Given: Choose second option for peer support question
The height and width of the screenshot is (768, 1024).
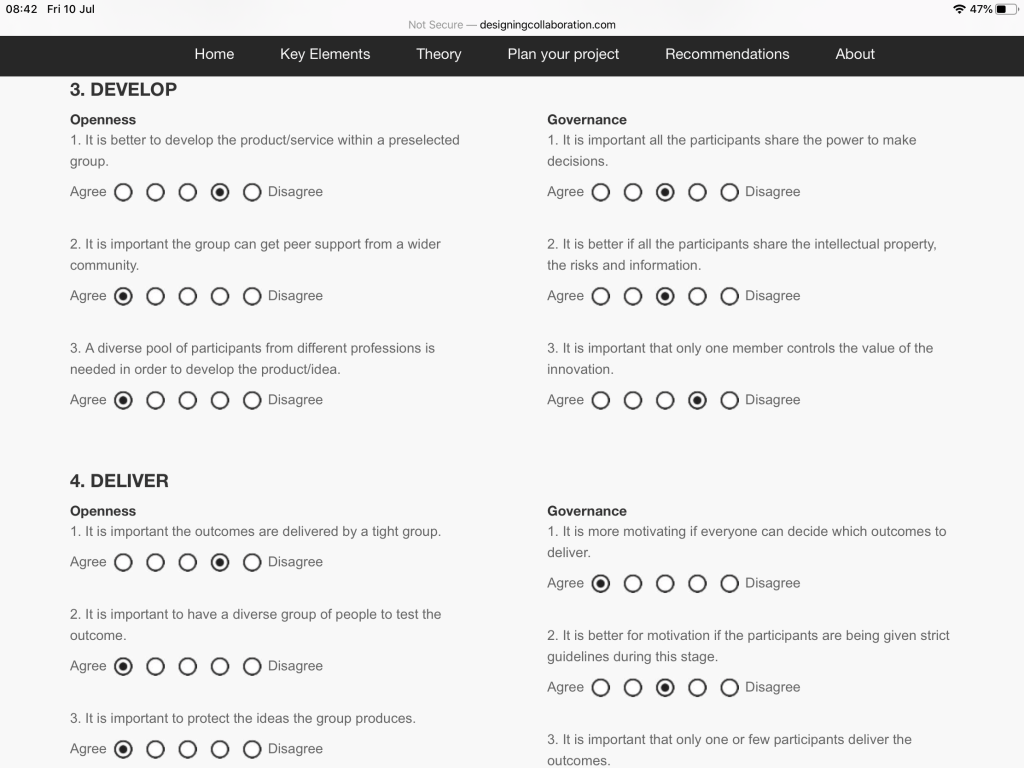Looking at the screenshot, I should (x=156, y=296).
